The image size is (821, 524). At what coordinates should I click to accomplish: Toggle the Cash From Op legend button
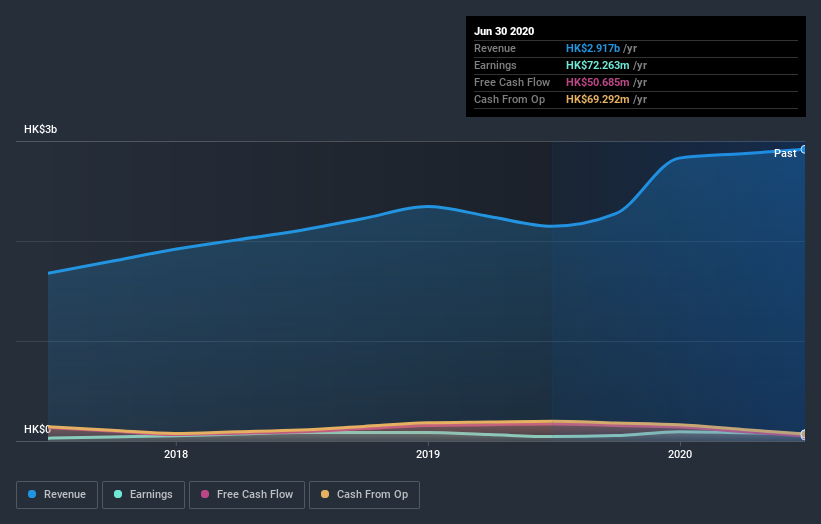(364, 495)
